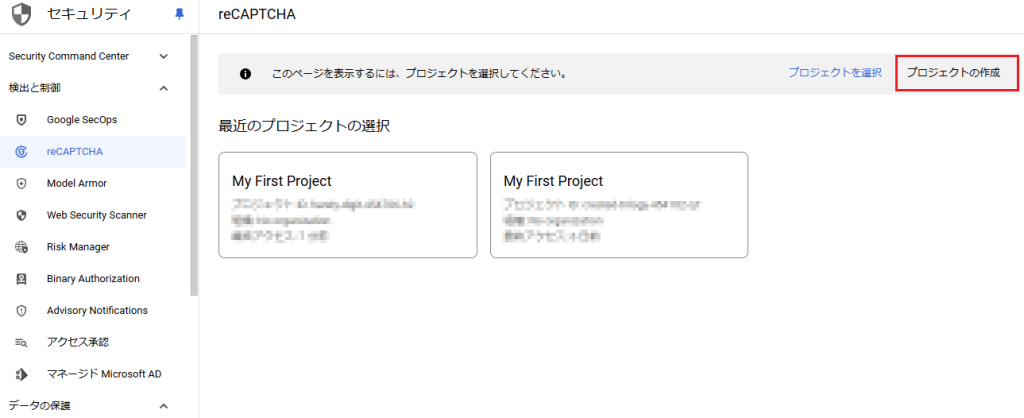Click the プロジェクトを選択 link

pyautogui.click(x=834, y=73)
